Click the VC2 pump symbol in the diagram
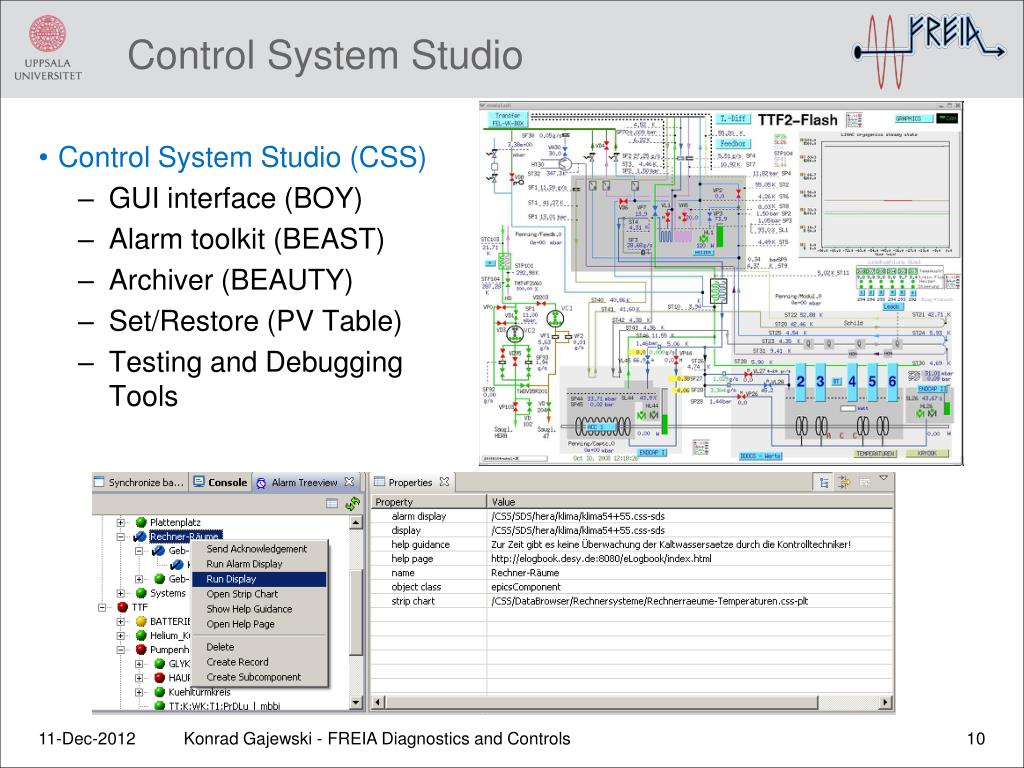This screenshot has width=1024, height=768. (515, 333)
